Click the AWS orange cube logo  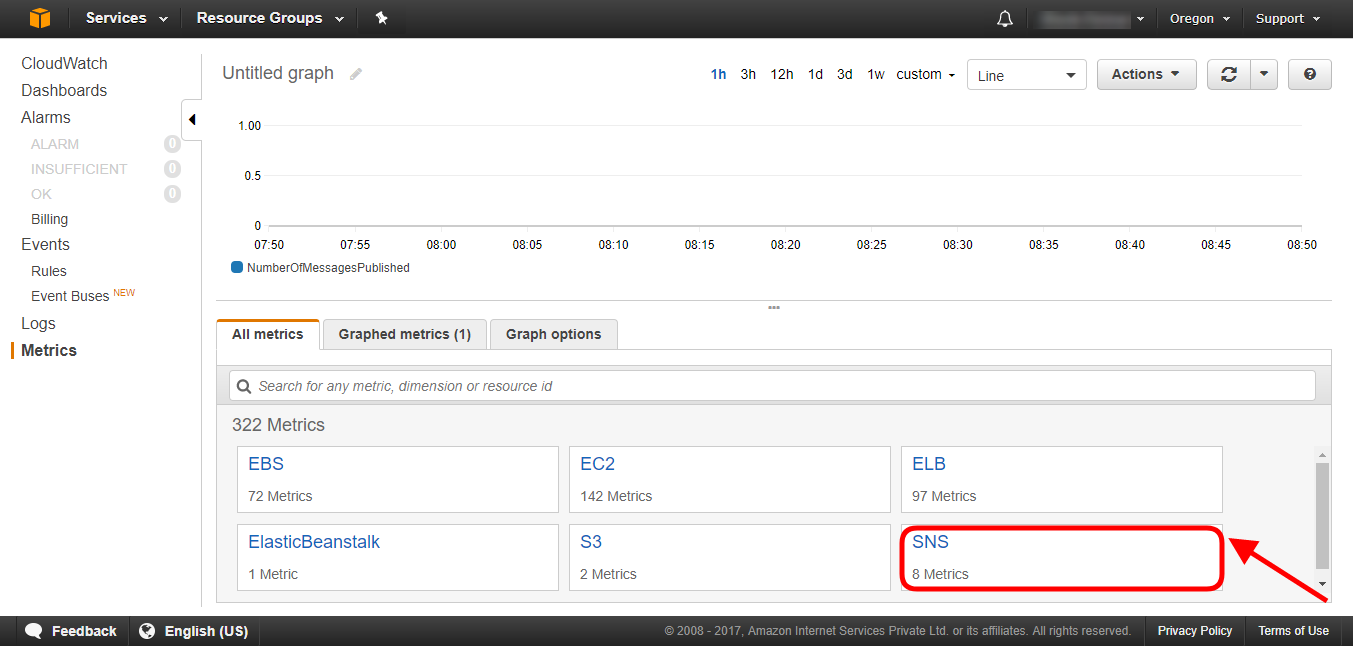pos(39,18)
